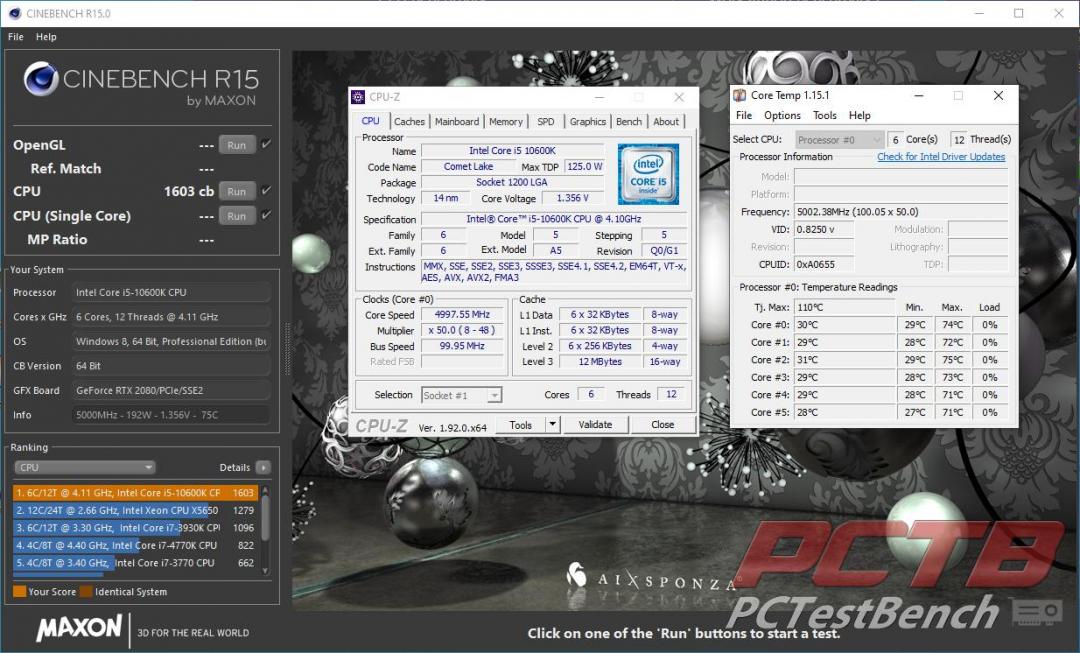Screen dimensions: 1080x653
Task: Minimize the Core Temp window
Action: pyautogui.click(x=918, y=96)
